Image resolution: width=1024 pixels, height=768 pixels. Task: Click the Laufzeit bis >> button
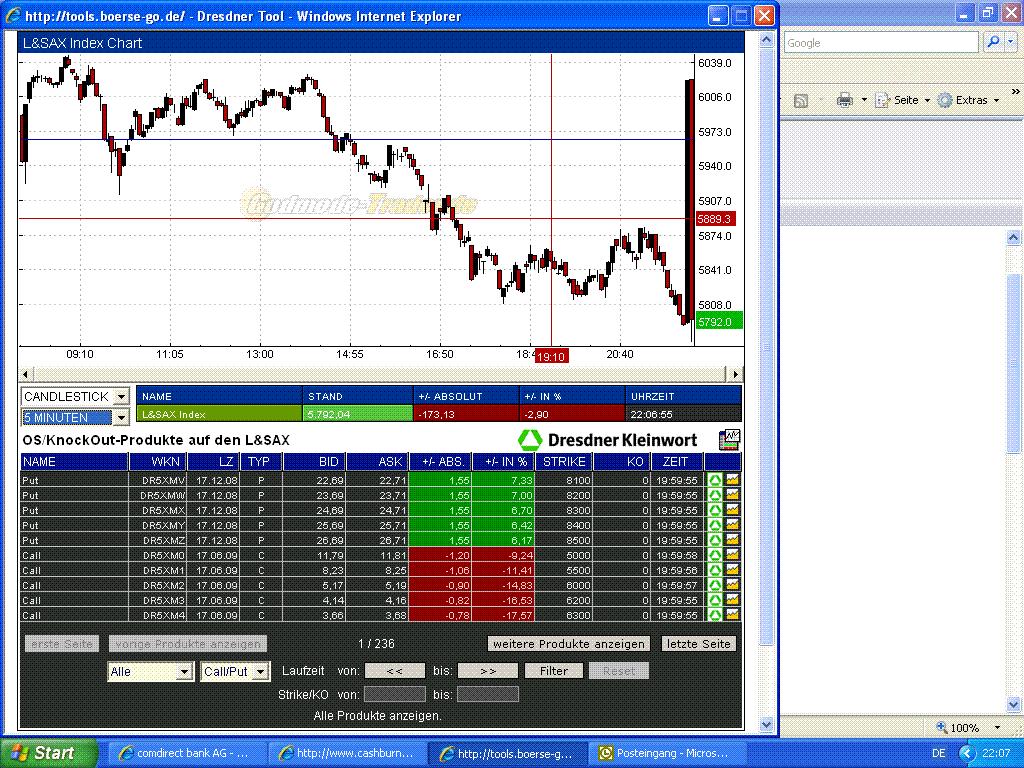pos(488,671)
